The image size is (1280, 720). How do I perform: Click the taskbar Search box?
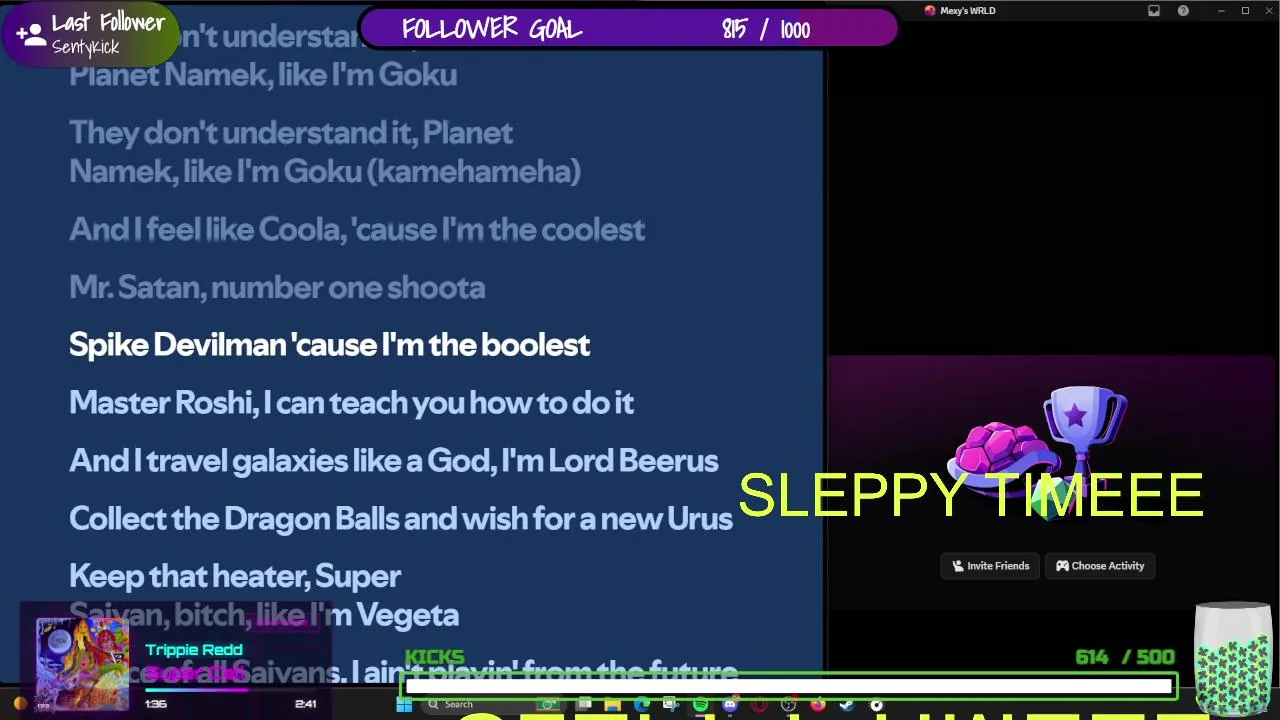tap(495, 705)
